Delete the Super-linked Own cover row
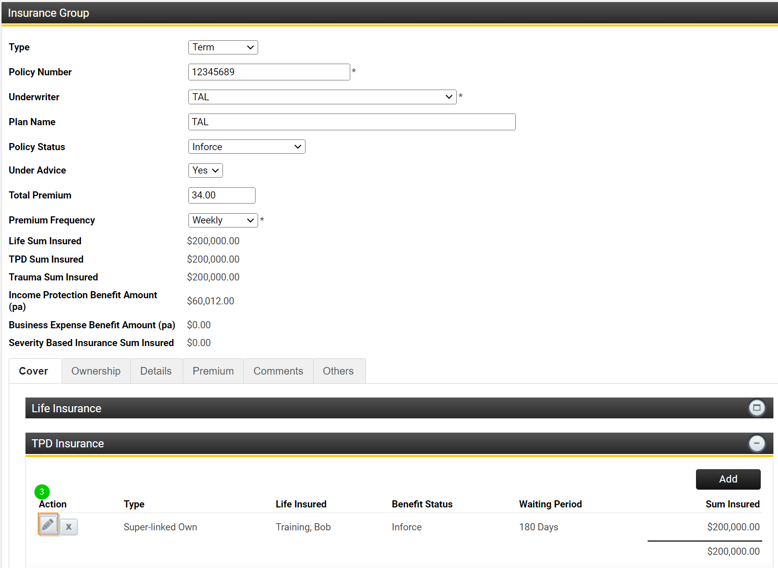Screen dimensions: 778x568 (69, 527)
